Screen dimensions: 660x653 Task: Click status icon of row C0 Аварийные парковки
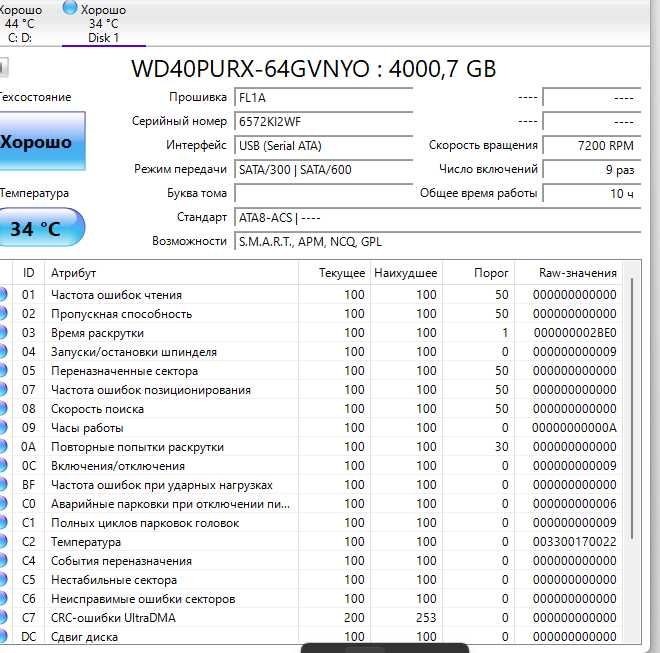click(3, 504)
